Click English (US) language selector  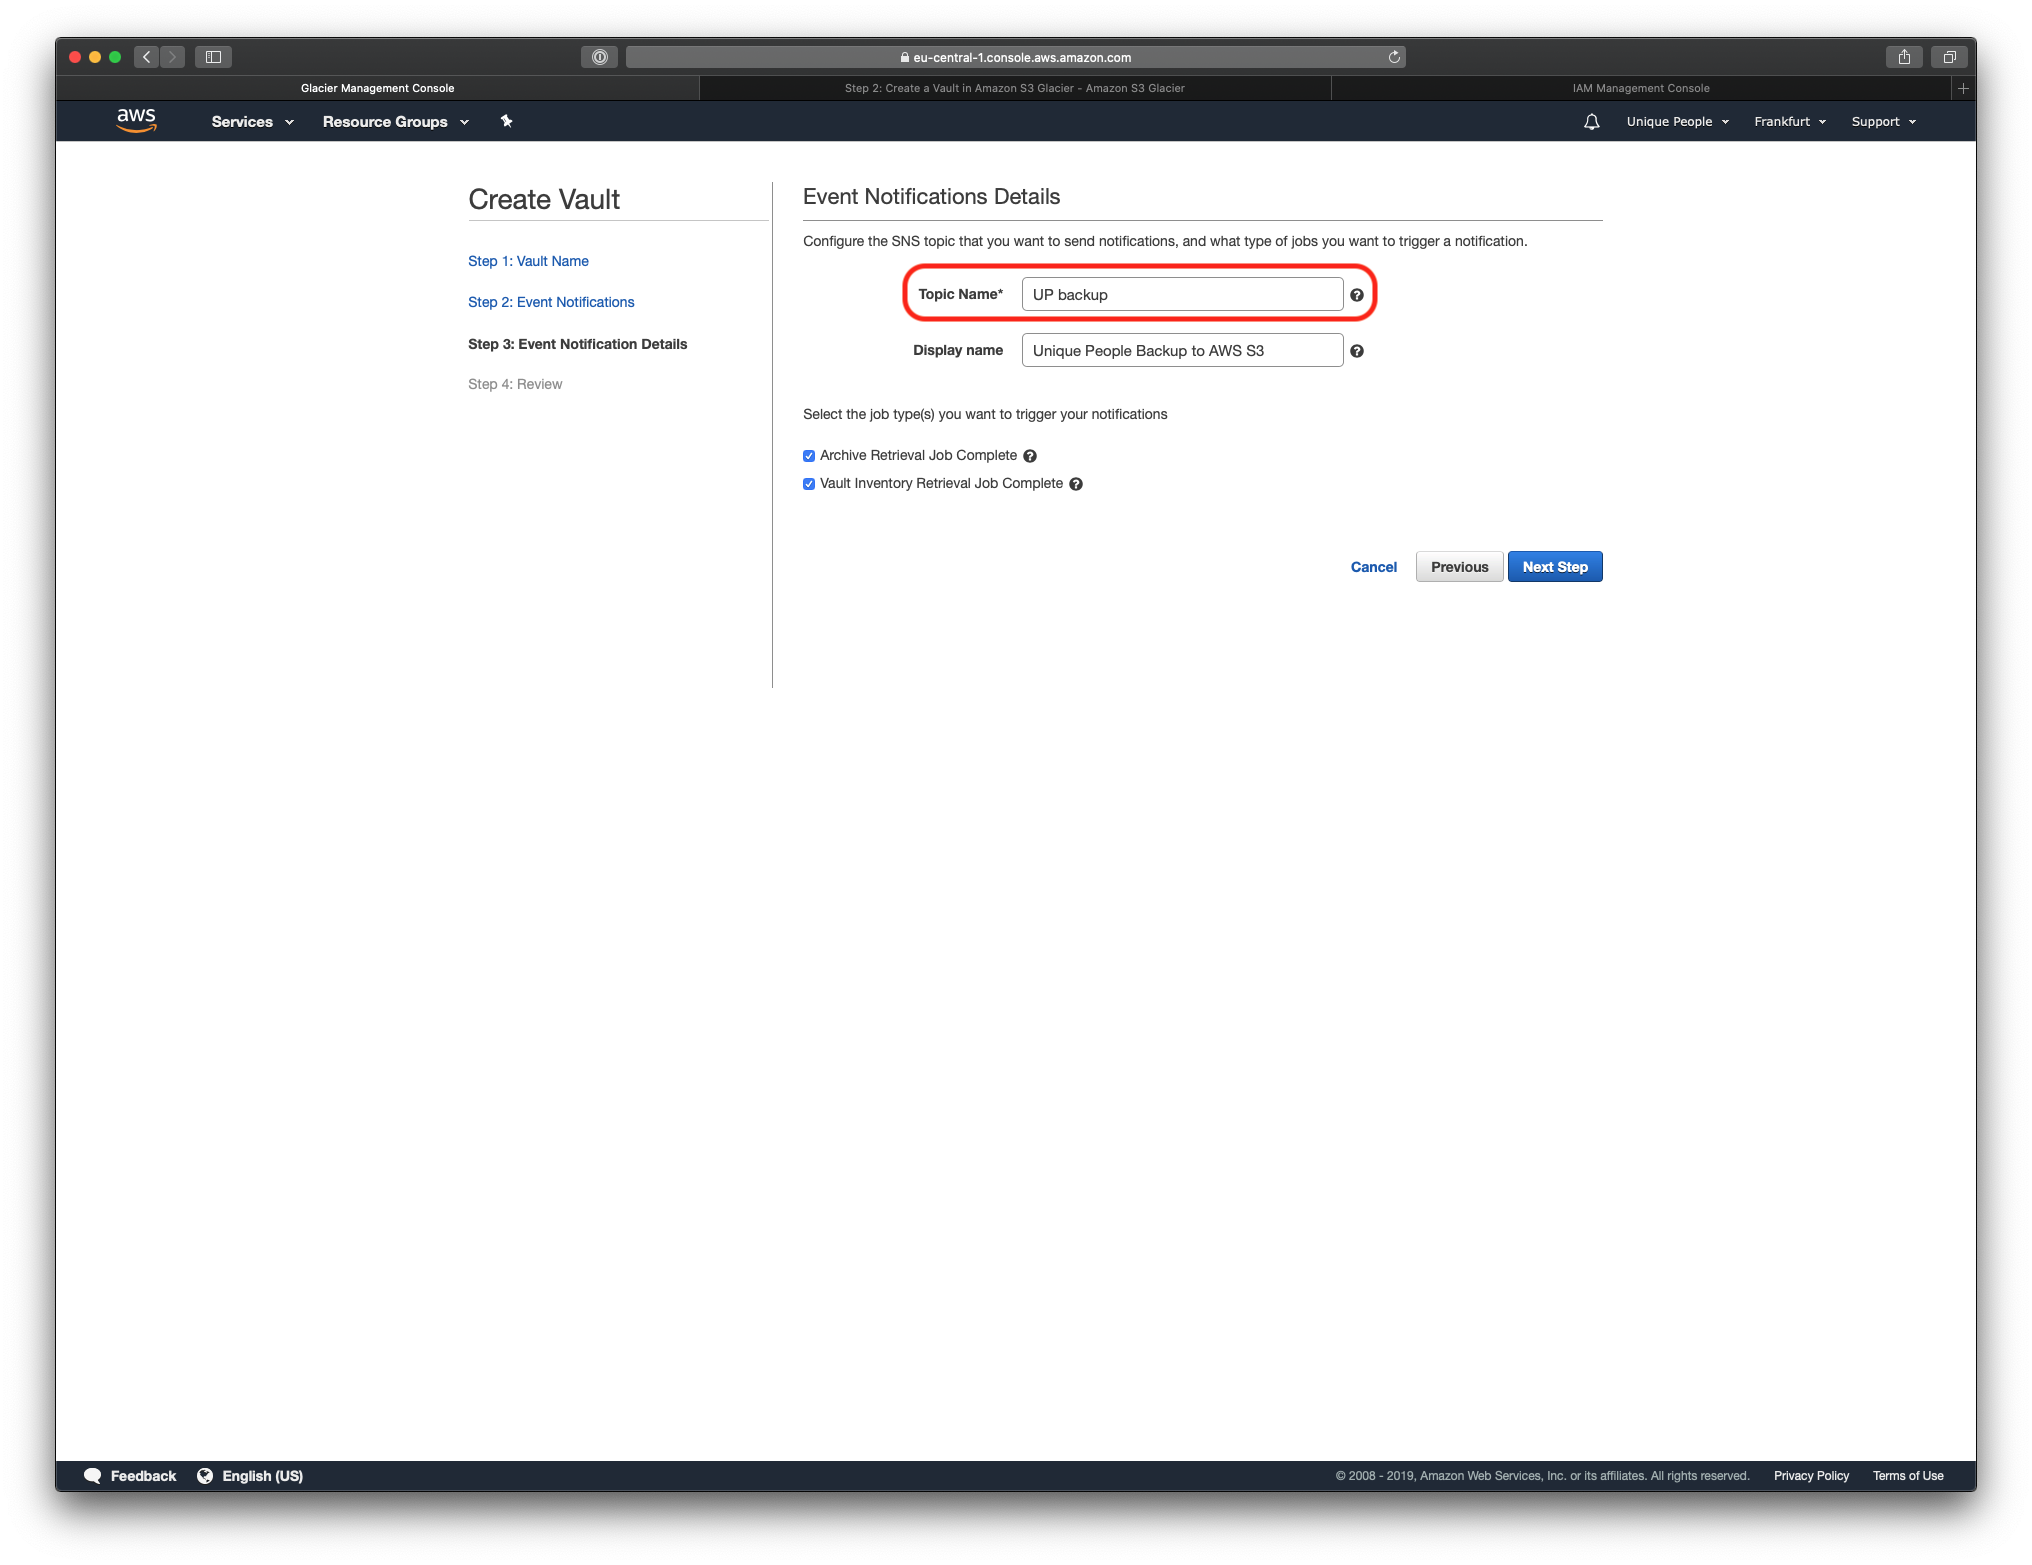coord(262,1476)
